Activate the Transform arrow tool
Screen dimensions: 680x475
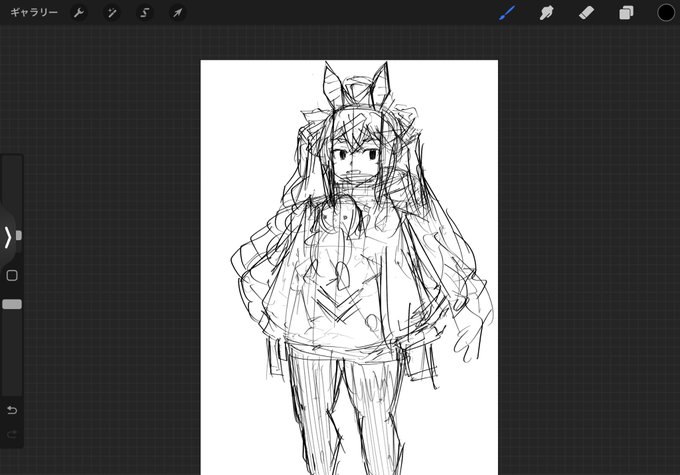point(177,13)
